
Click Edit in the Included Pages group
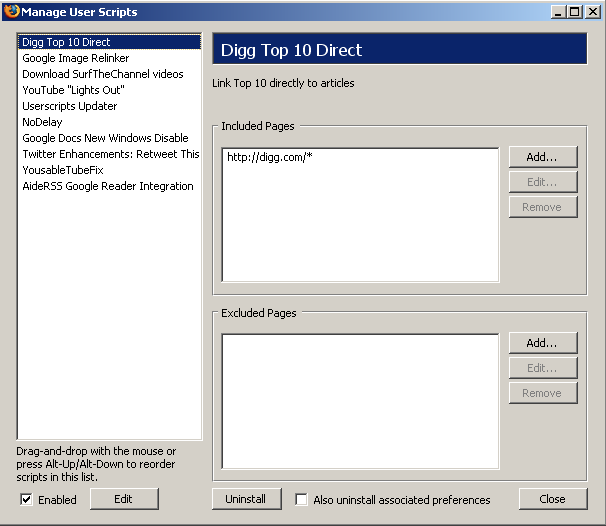point(543,182)
